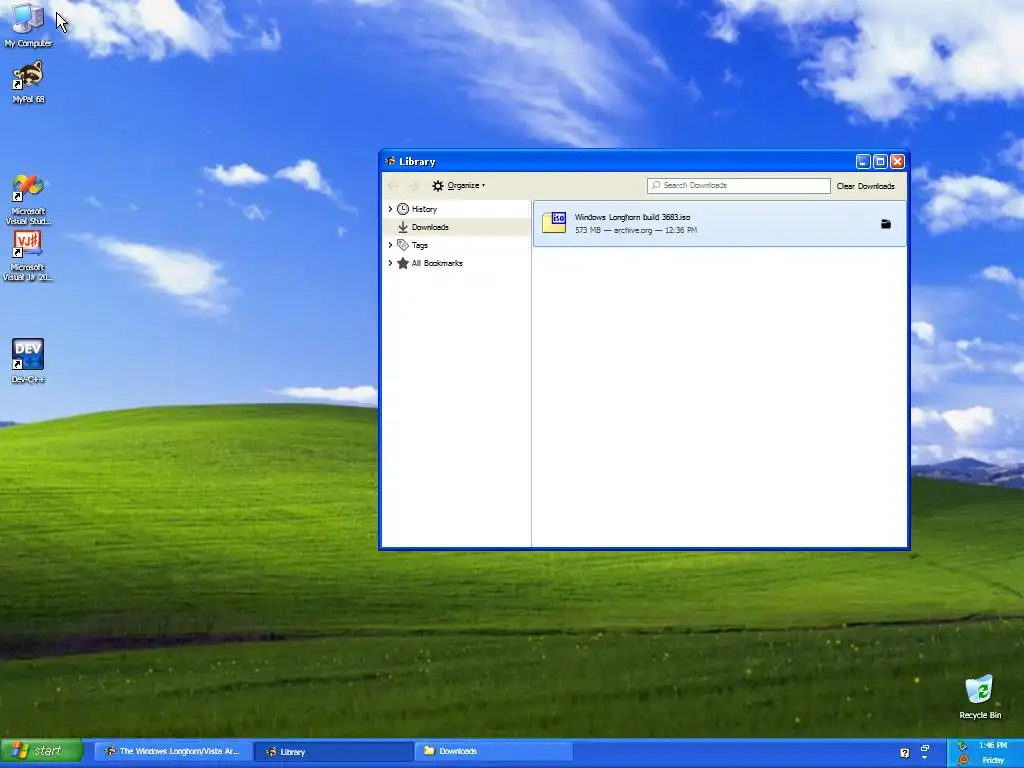
Task: Select All Bookmarks in the Library sidebar
Action: click(437, 263)
